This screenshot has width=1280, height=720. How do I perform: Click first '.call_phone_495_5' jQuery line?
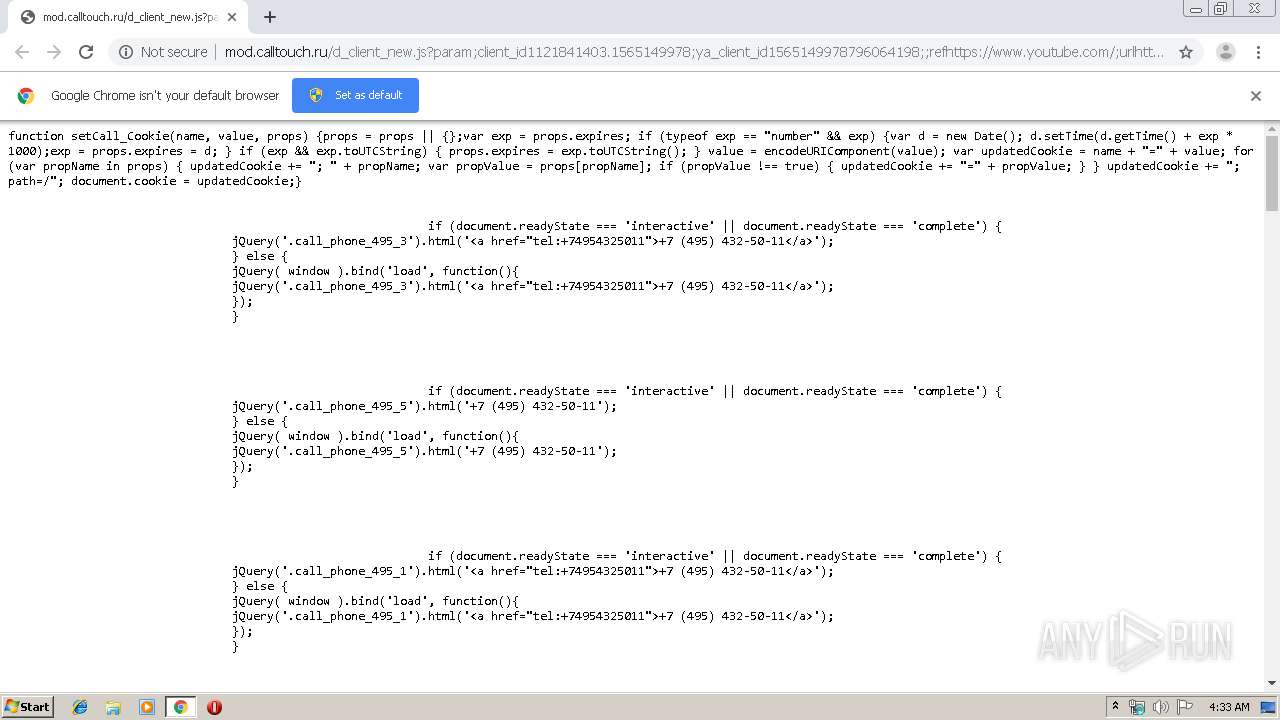pyautogui.click(x=425, y=406)
